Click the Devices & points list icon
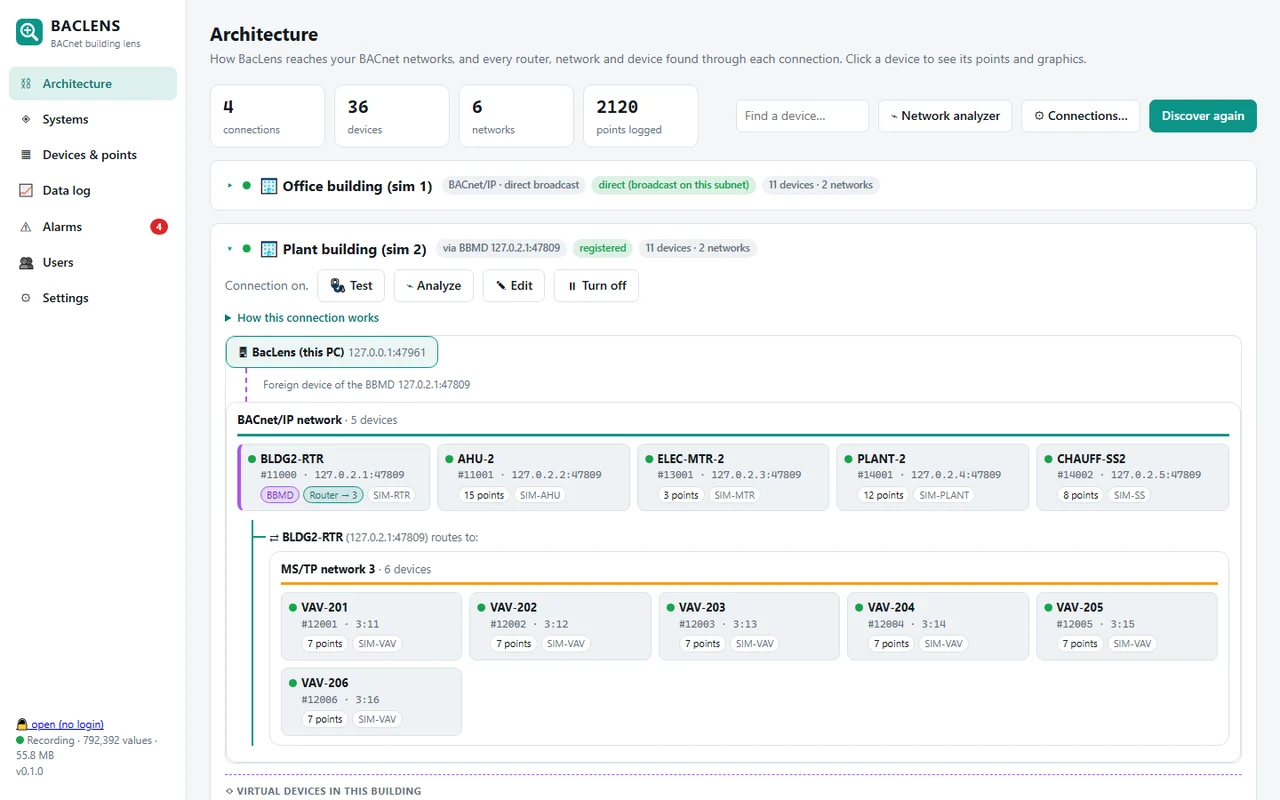 (26, 155)
